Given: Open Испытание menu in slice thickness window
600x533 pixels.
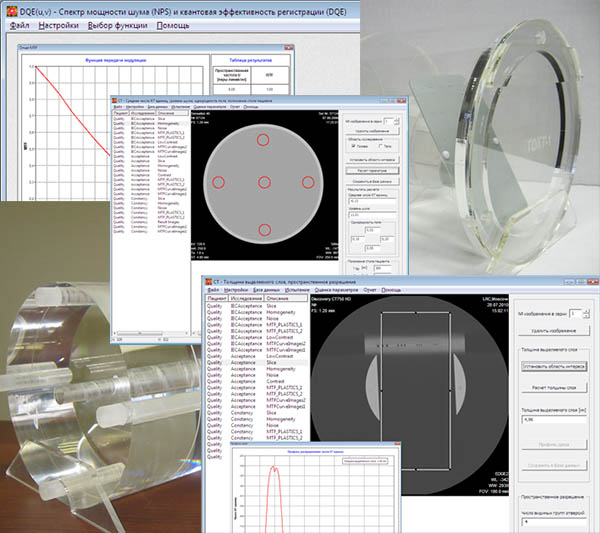Looking at the screenshot, I should click(297, 290).
